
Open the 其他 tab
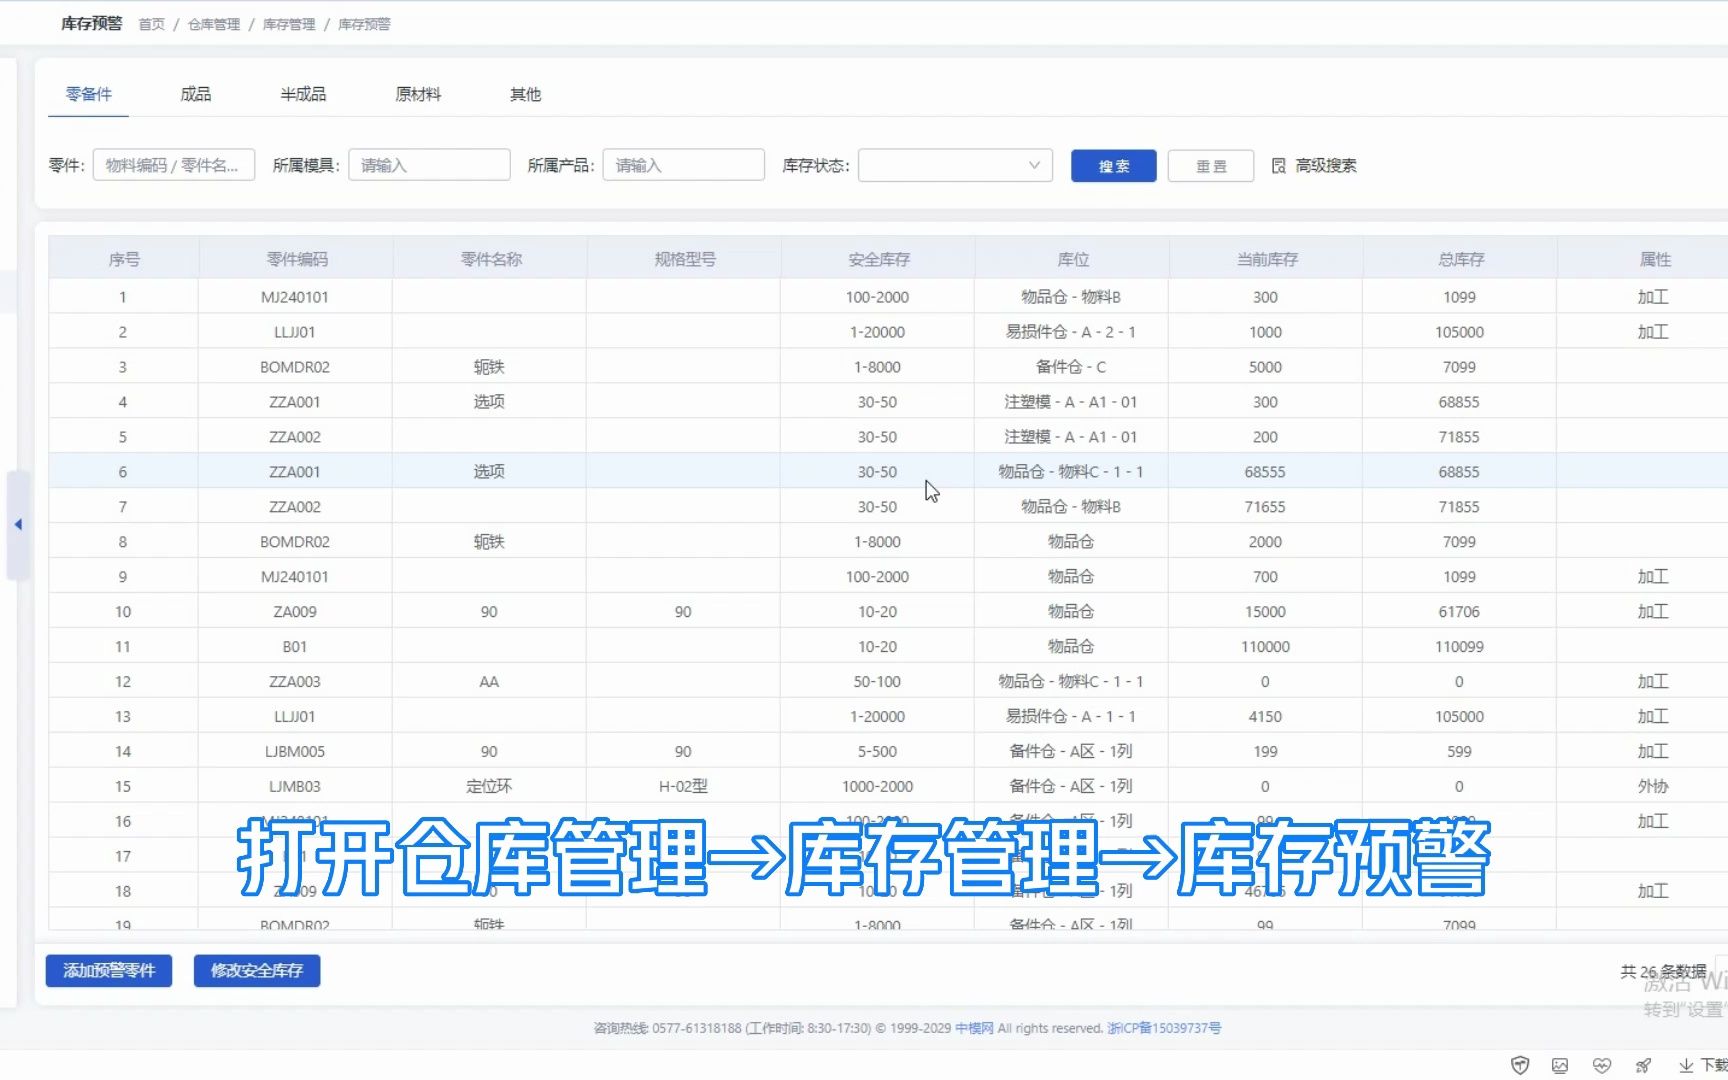pyautogui.click(x=524, y=94)
